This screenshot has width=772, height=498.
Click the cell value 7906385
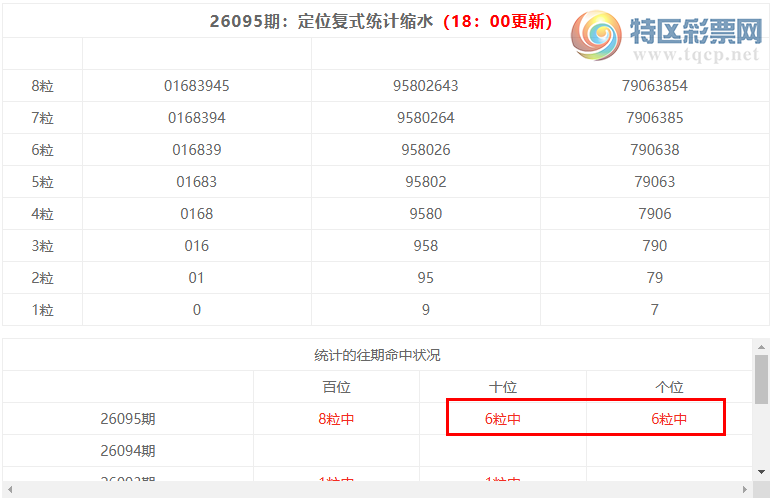tap(655, 118)
